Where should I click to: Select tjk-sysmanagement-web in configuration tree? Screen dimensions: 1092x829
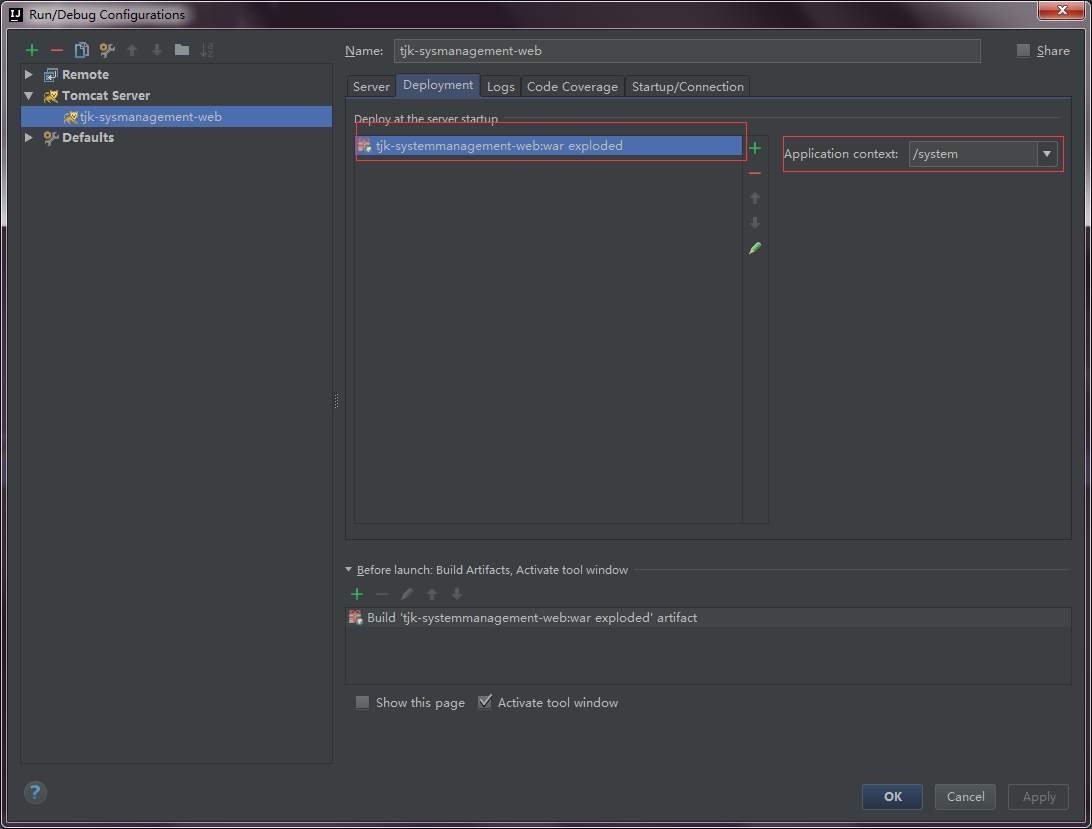point(177,117)
